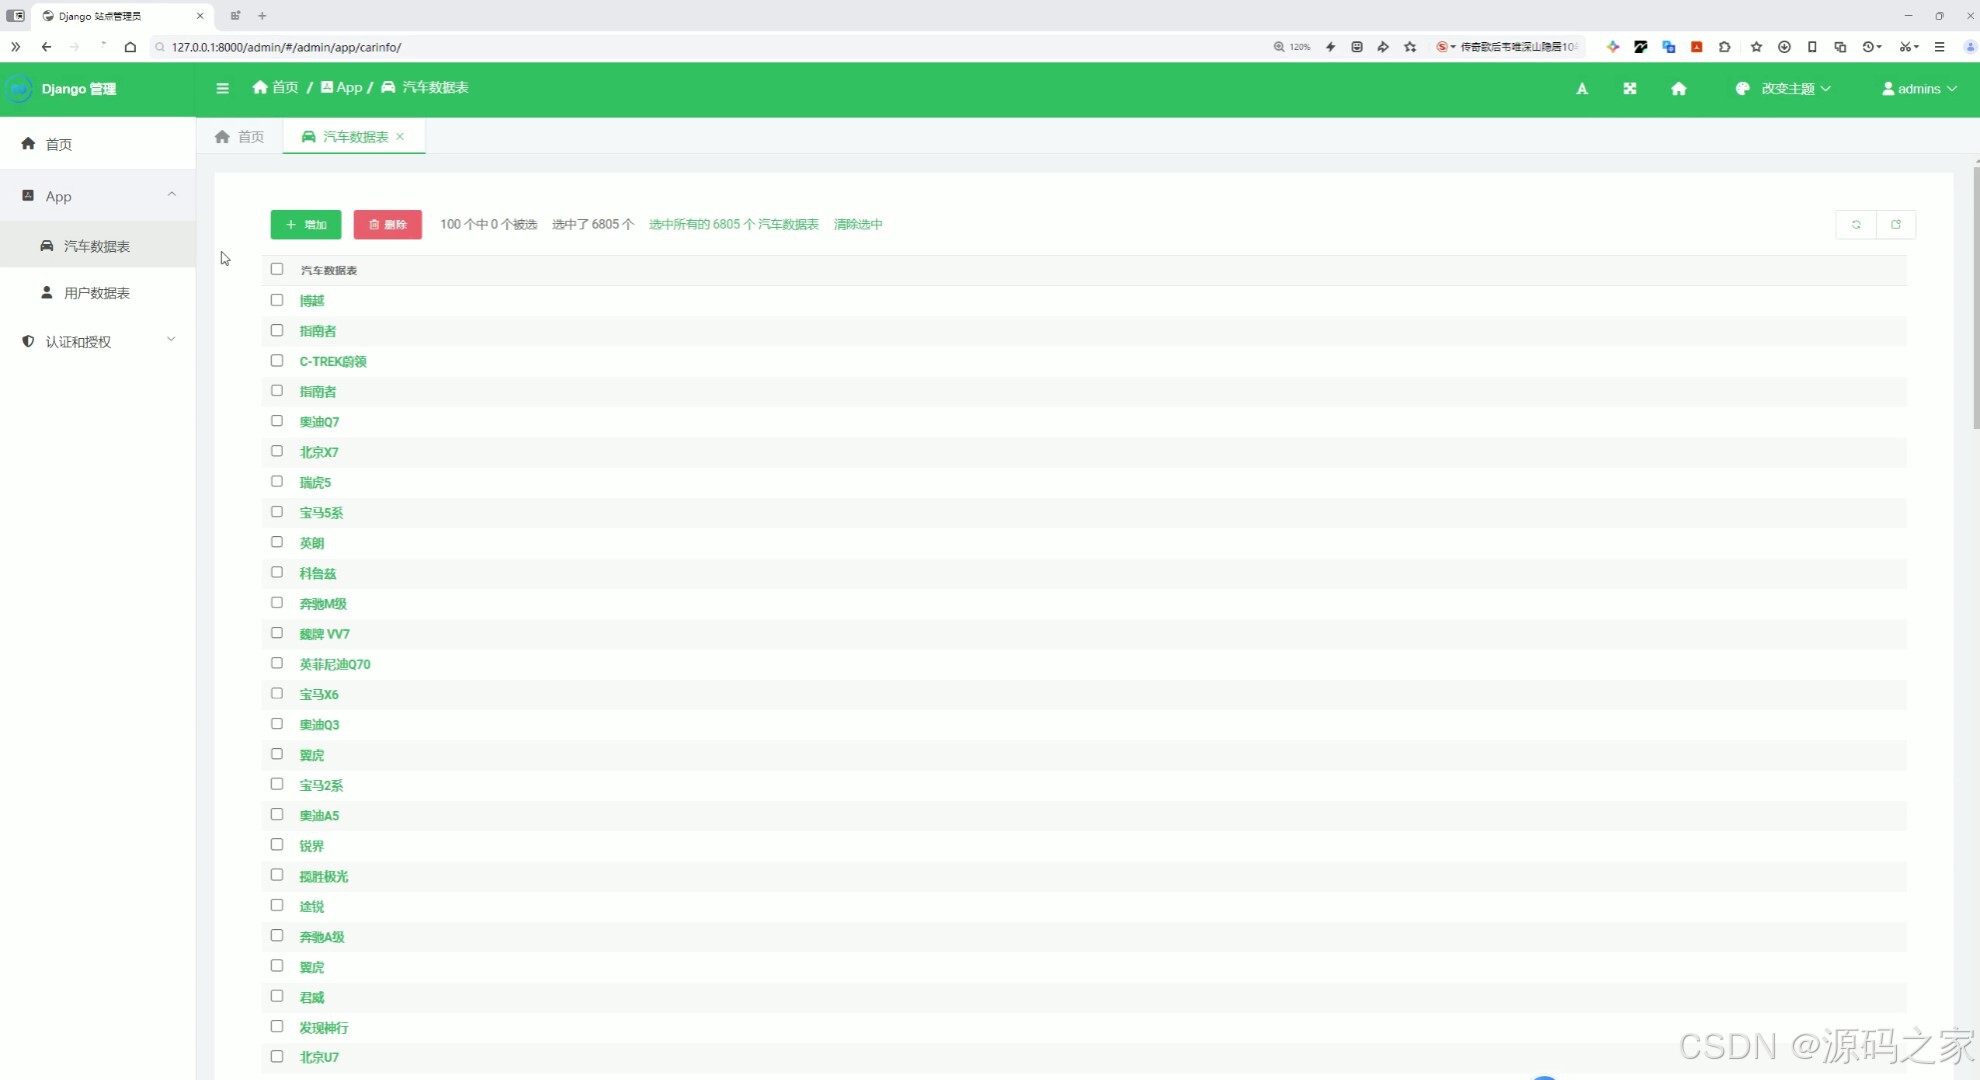Open 用户数据表 in sidebar
This screenshot has width=1980, height=1080.
[96, 293]
